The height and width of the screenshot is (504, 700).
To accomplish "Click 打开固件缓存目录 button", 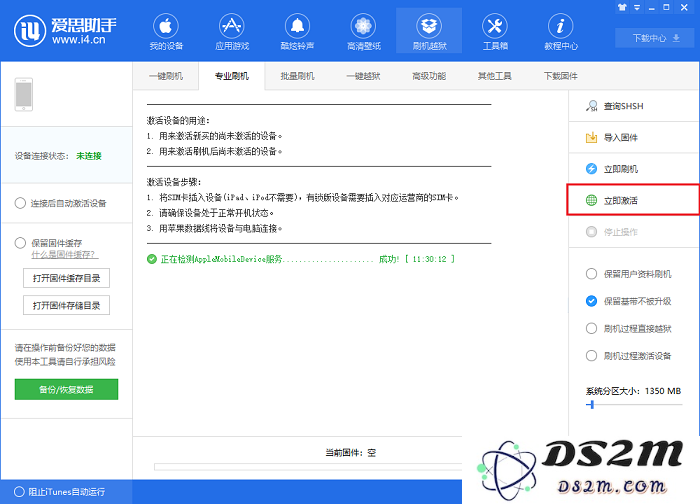I will click(67, 278).
